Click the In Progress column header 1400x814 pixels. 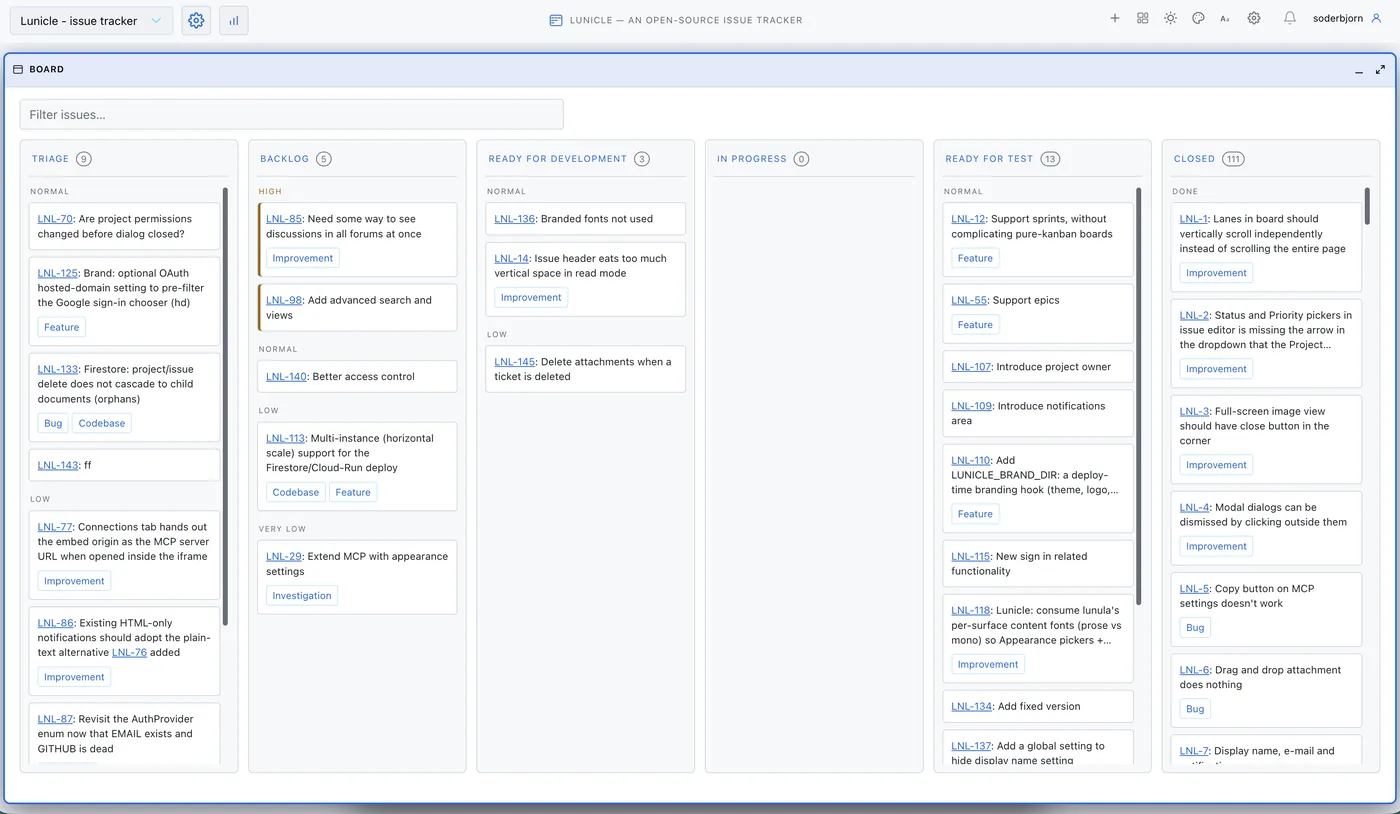click(x=751, y=159)
